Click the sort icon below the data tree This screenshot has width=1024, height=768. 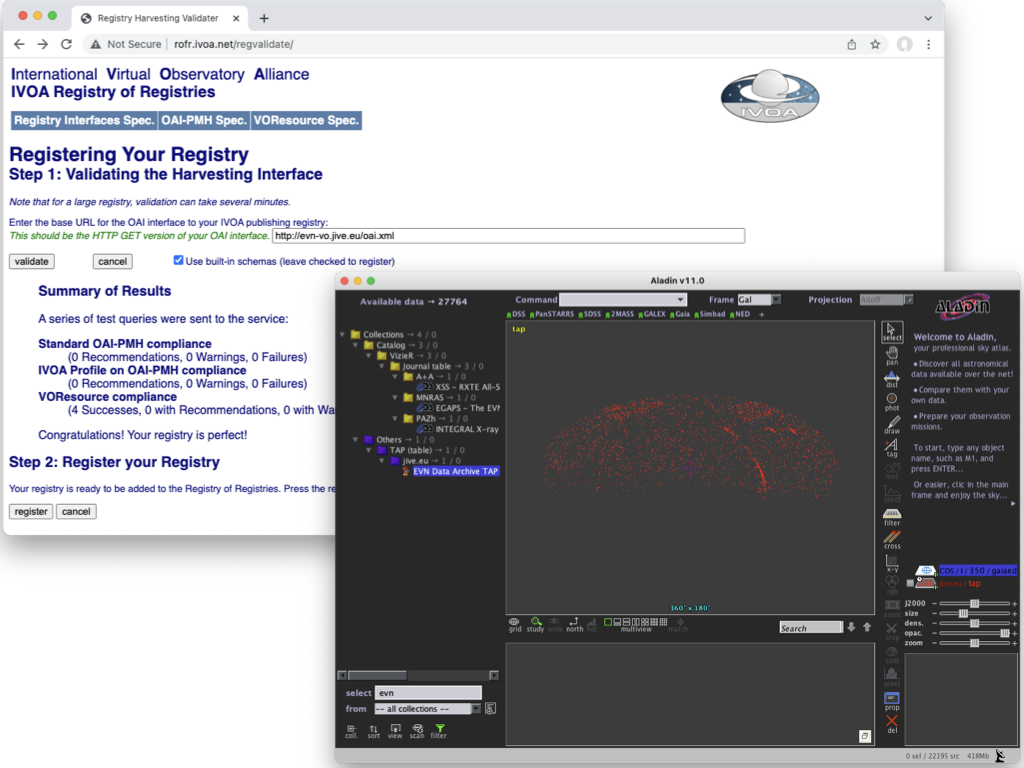(x=373, y=731)
